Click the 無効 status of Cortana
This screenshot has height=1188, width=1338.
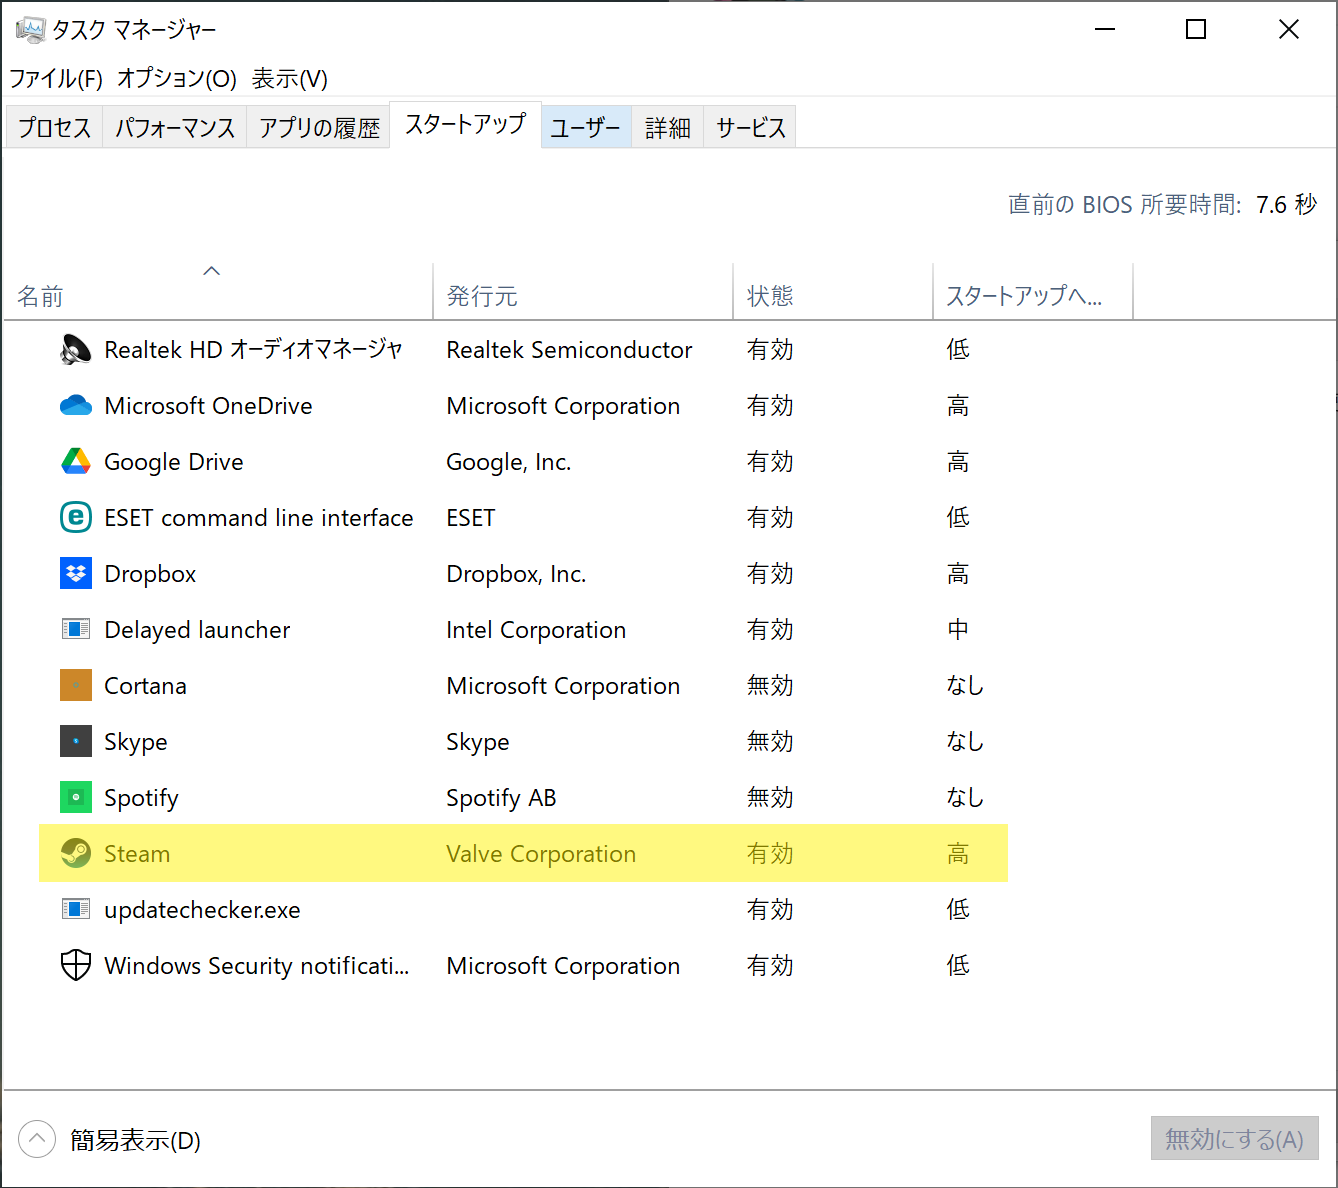(x=770, y=686)
